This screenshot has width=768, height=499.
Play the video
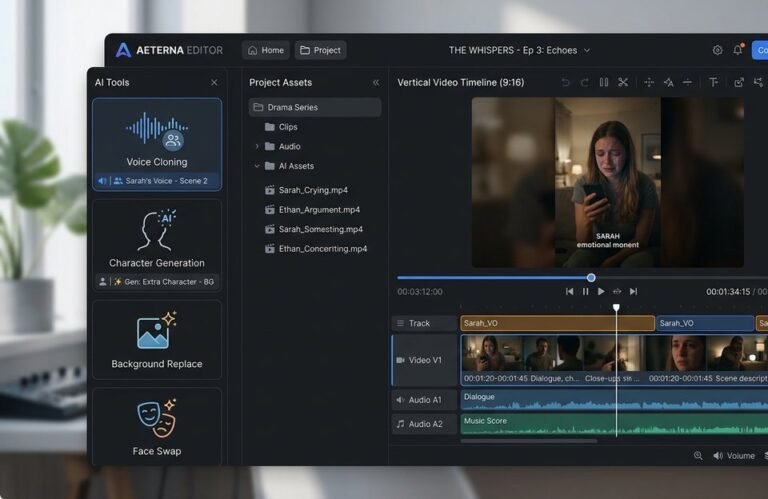pos(601,291)
